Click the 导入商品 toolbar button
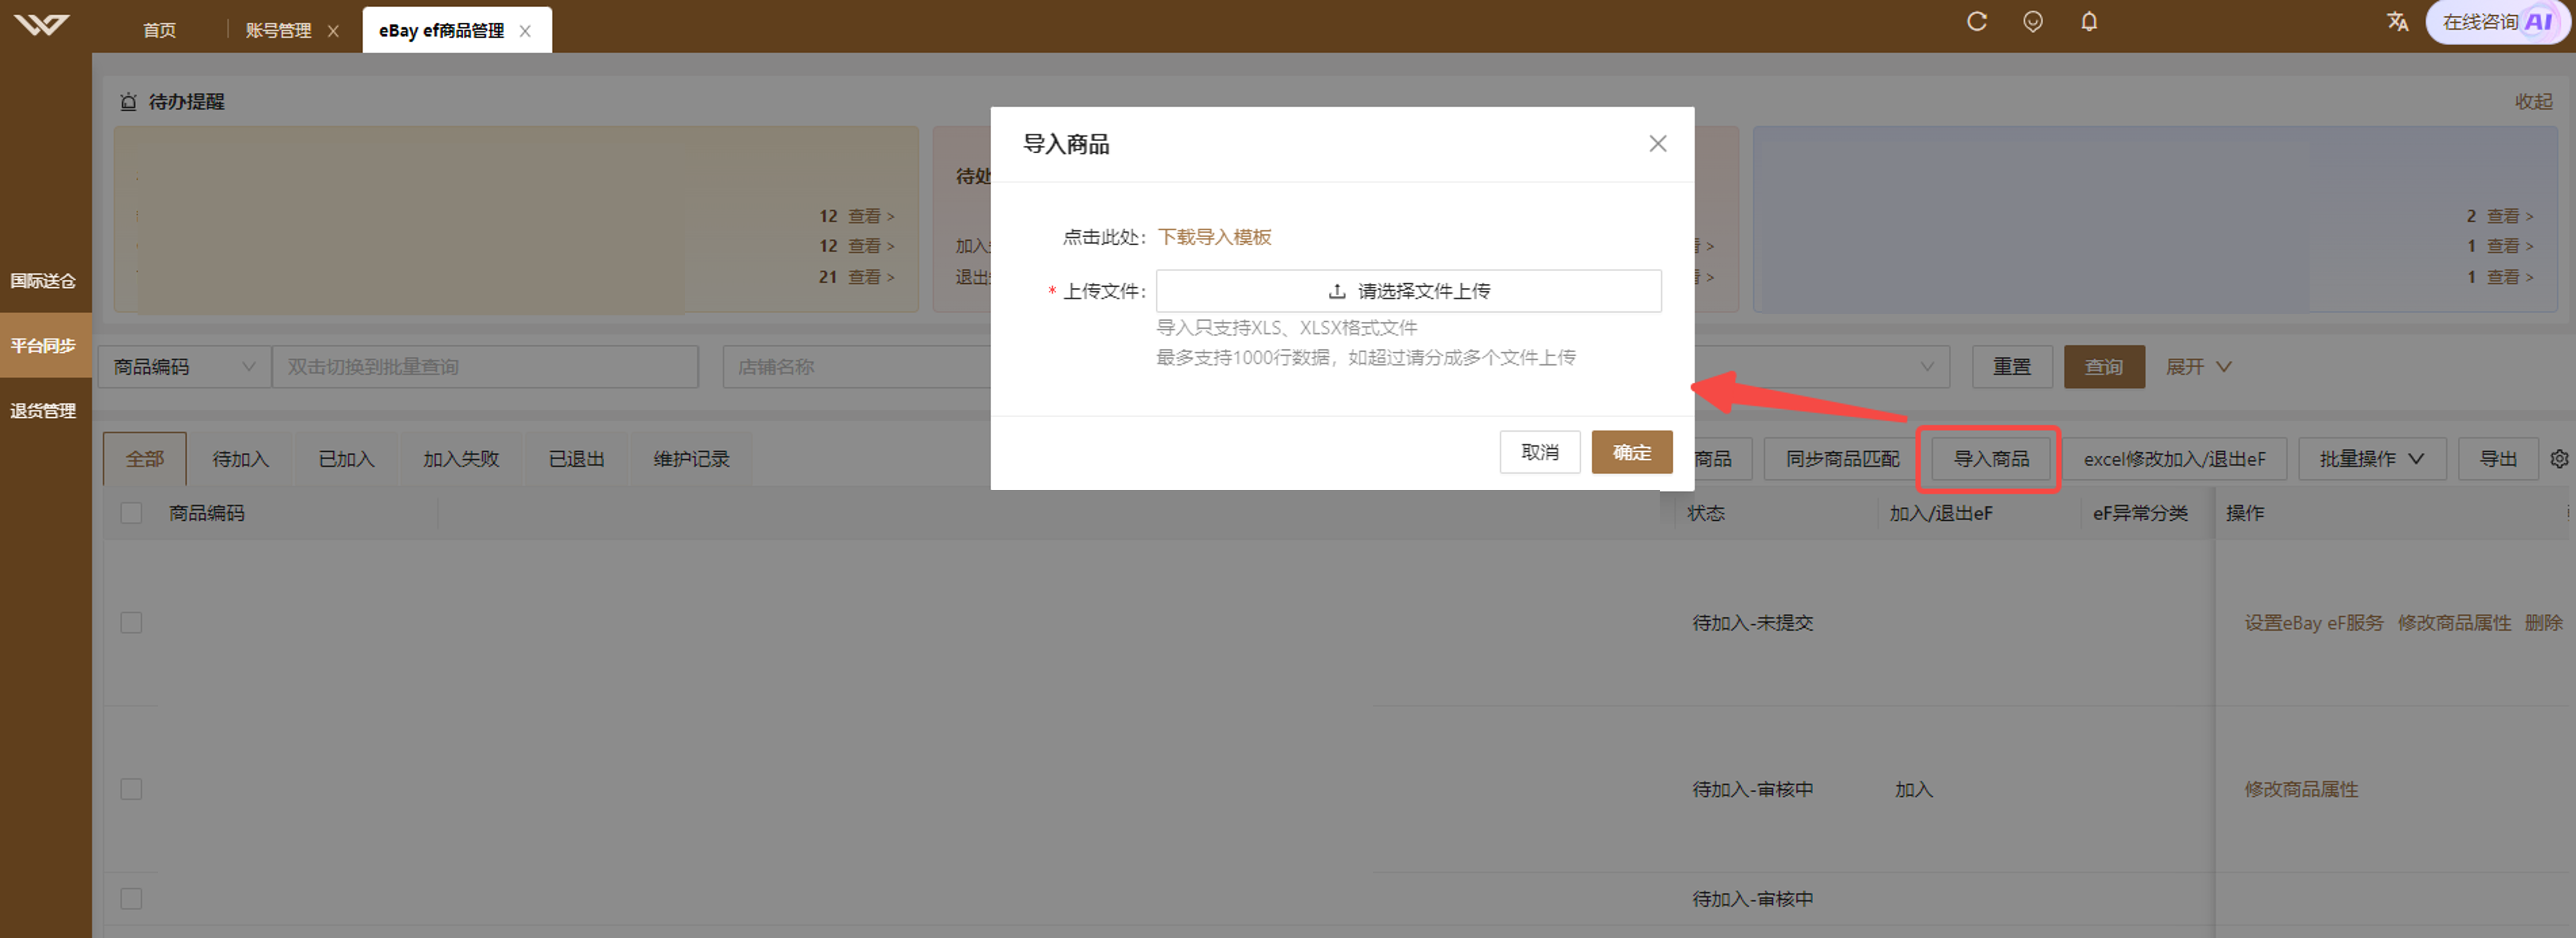Viewport: 2576px width, 938px height. click(x=1990, y=458)
